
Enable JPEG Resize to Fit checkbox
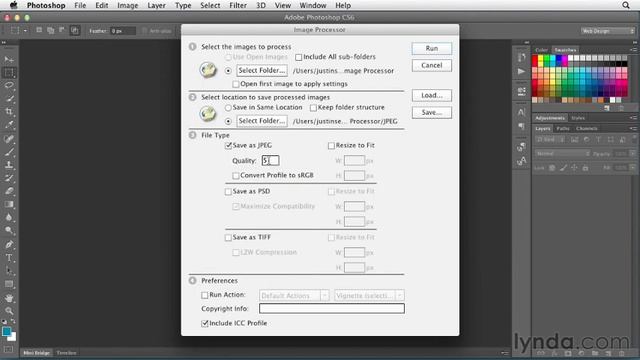click(x=331, y=146)
